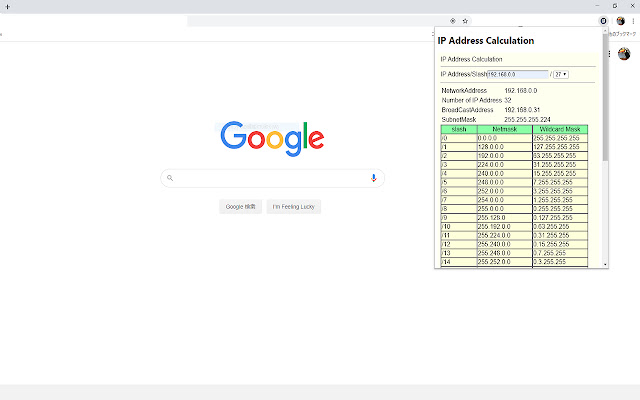Image resolution: width=640 pixels, height=400 pixels.
Task: Click wildcard cell 15.255.255.255
Action: (560, 173)
